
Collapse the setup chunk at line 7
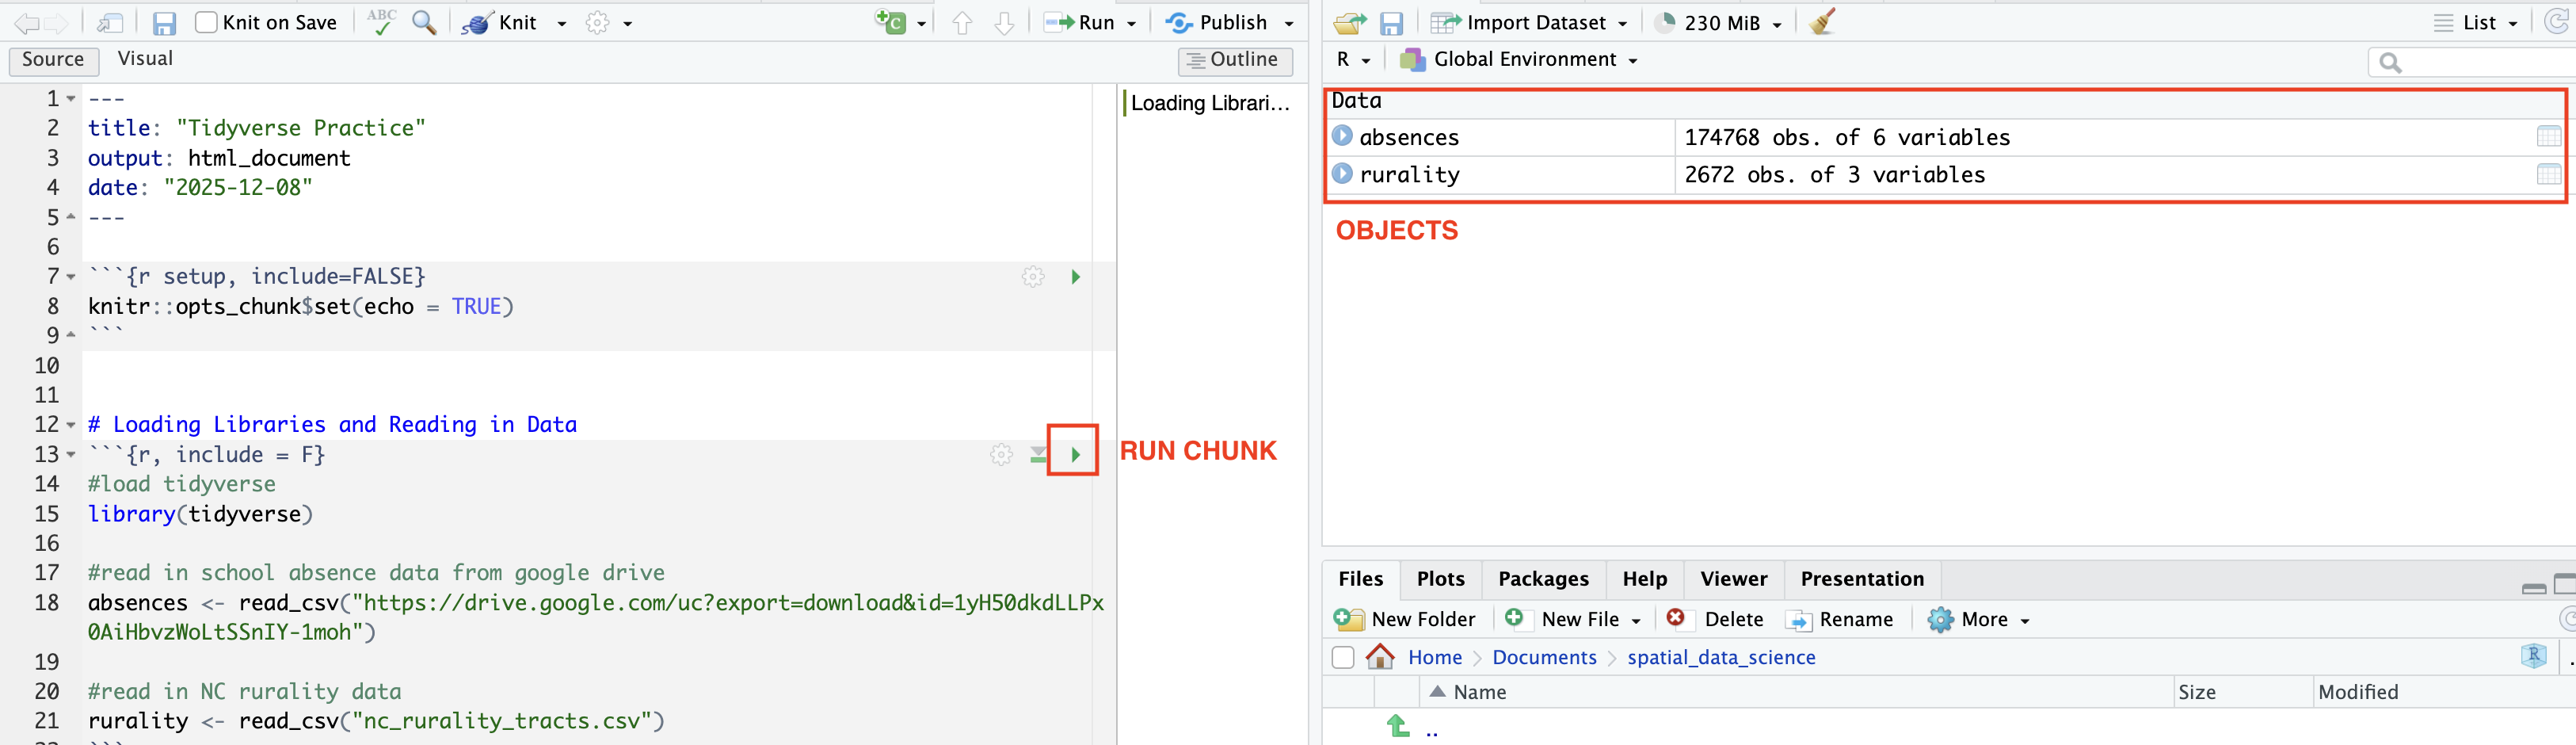click(x=71, y=277)
